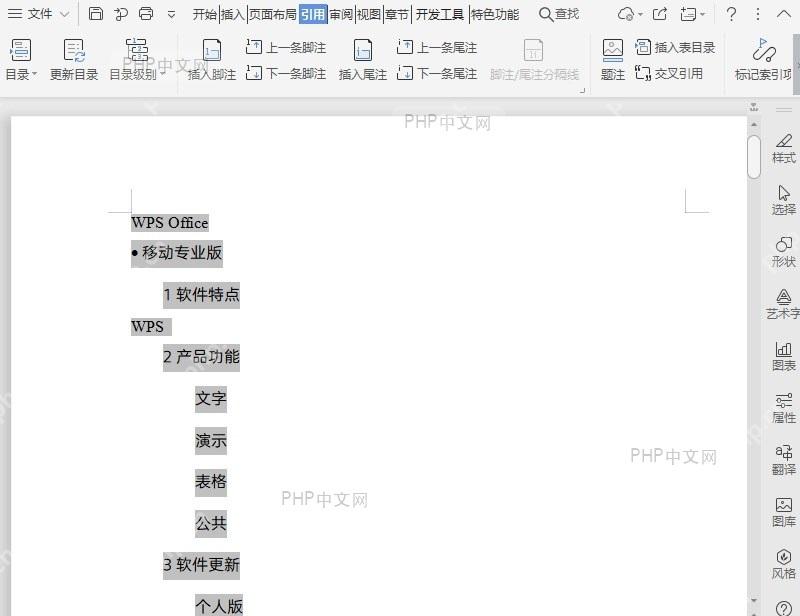Go to 下一条尾注

click(x=437, y=73)
